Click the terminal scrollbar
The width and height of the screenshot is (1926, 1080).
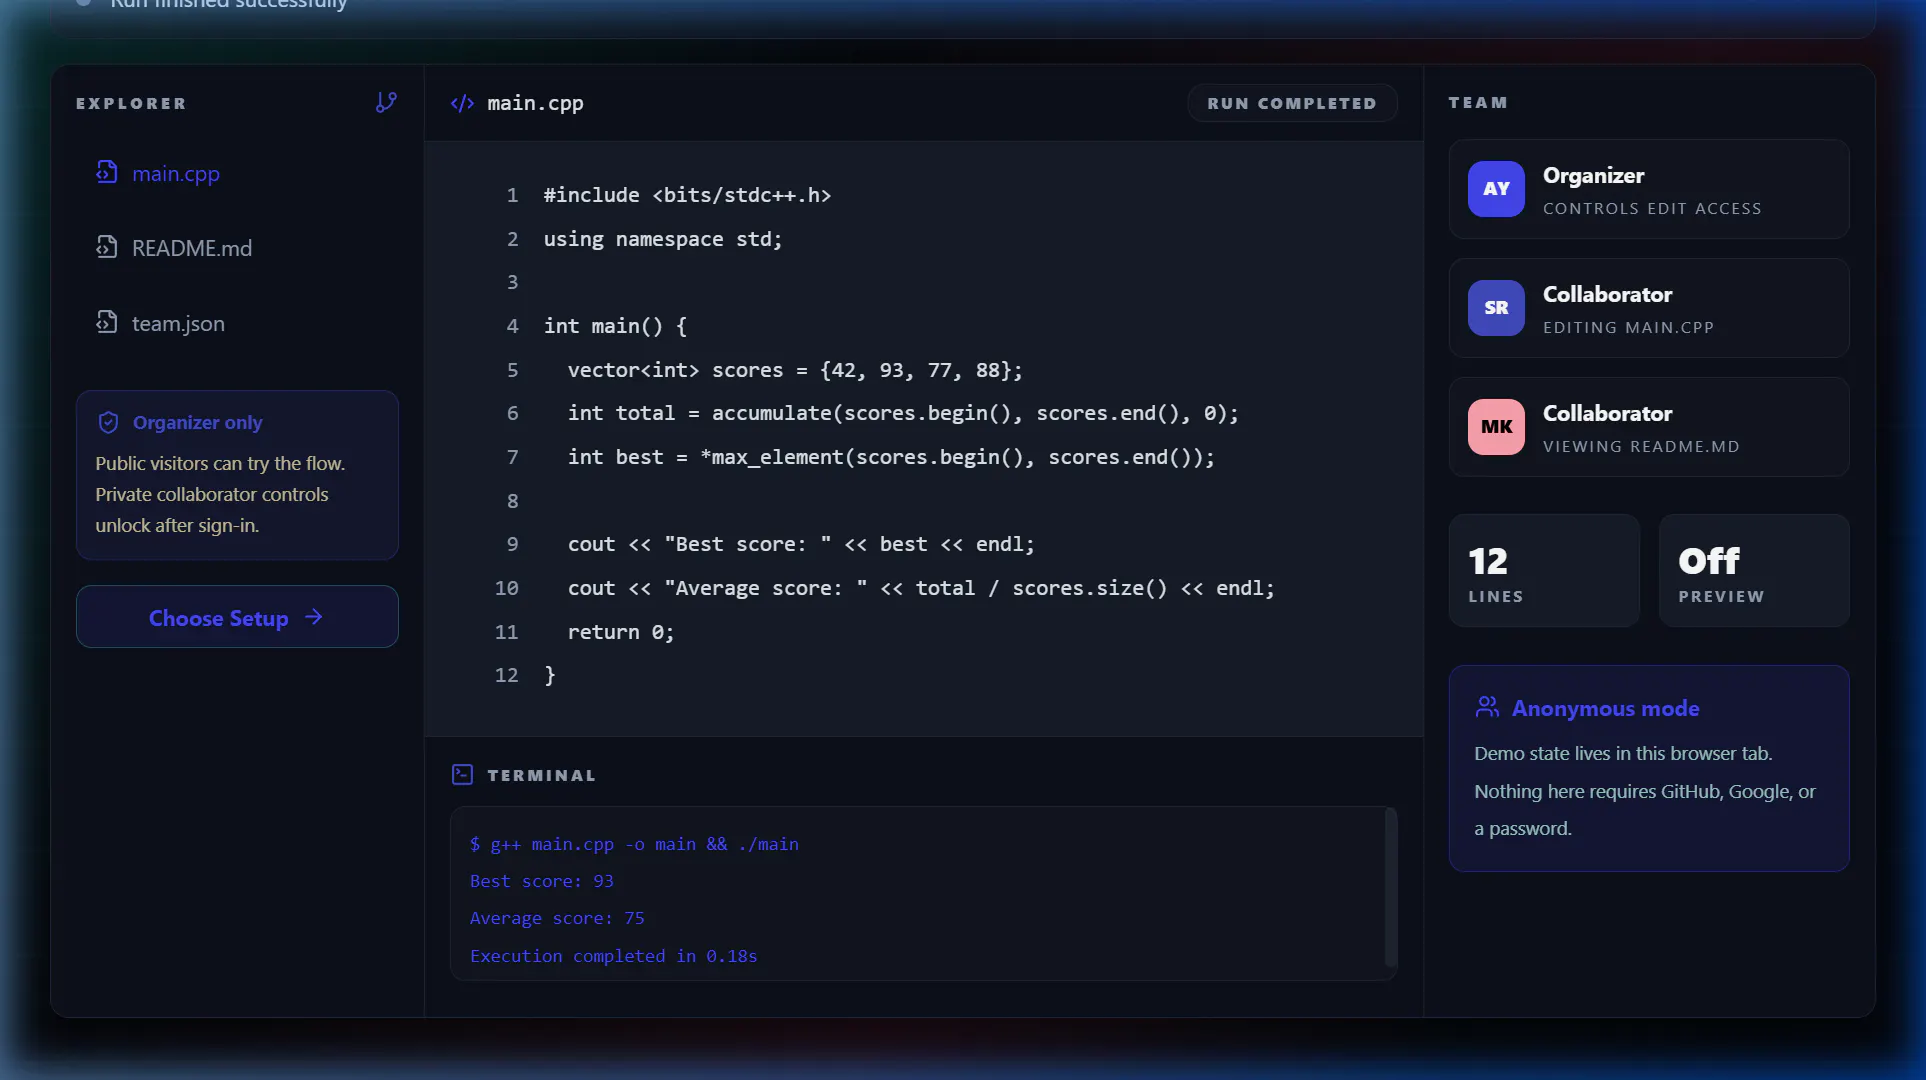point(1390,887)
